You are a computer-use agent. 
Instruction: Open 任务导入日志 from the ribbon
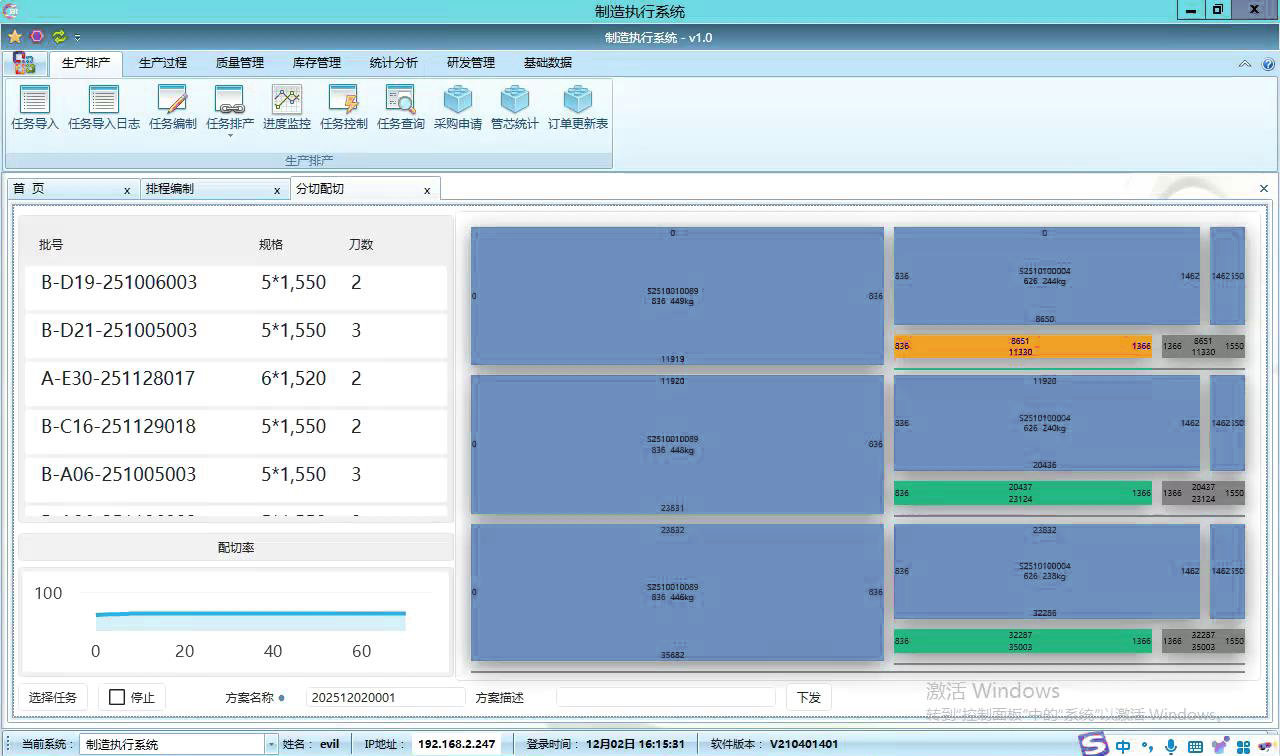(104, 101)
